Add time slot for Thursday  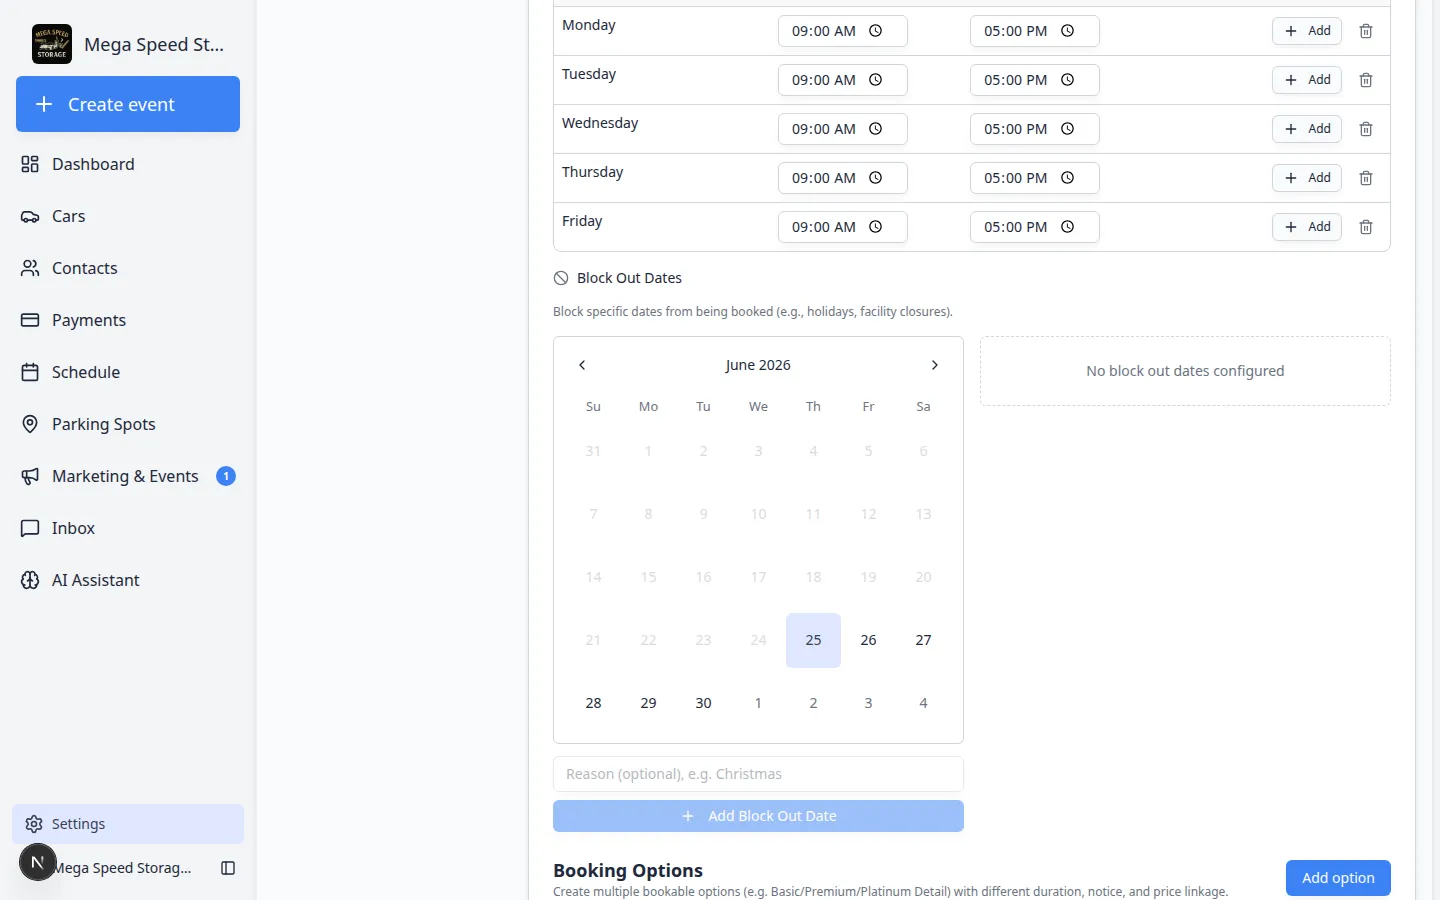(x=1307, y=178)
